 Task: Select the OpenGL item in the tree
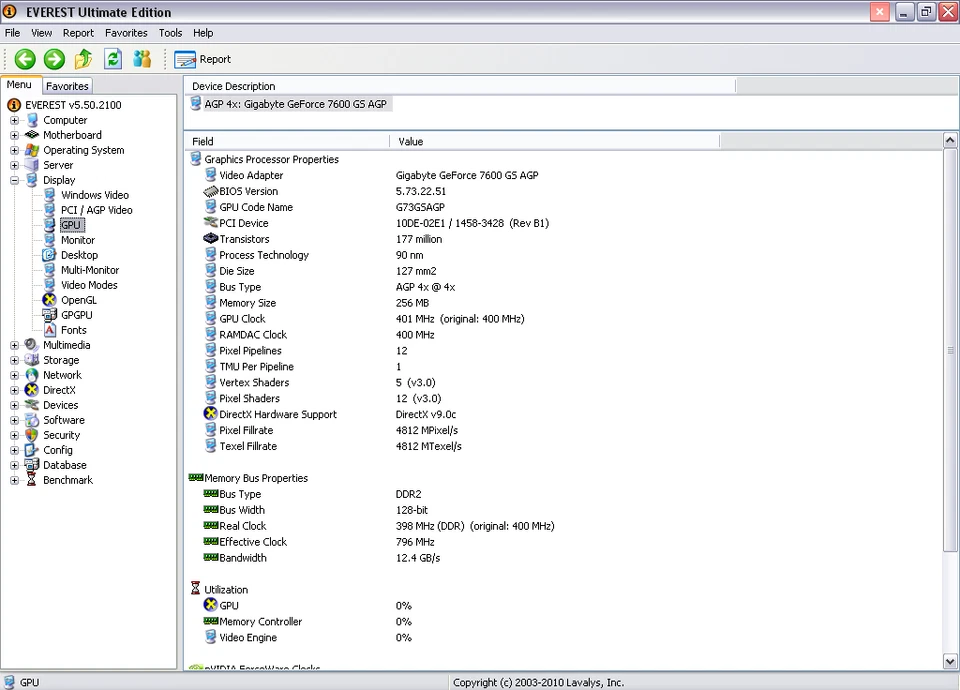[x=78, y=300]
